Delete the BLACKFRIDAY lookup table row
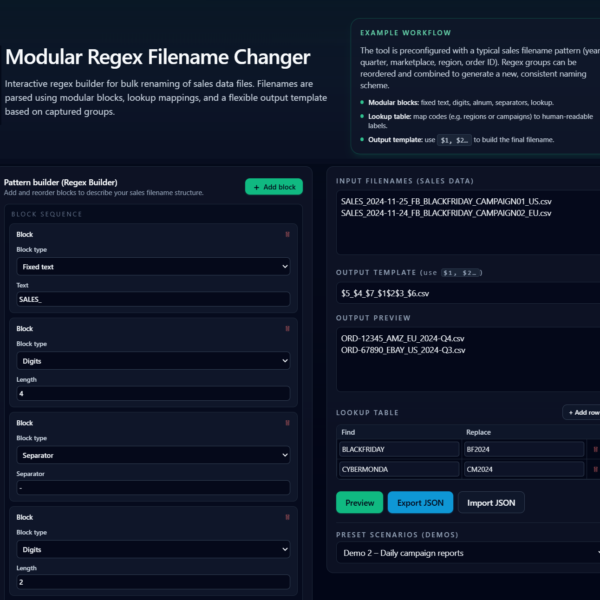 click(x=596, y=449)
